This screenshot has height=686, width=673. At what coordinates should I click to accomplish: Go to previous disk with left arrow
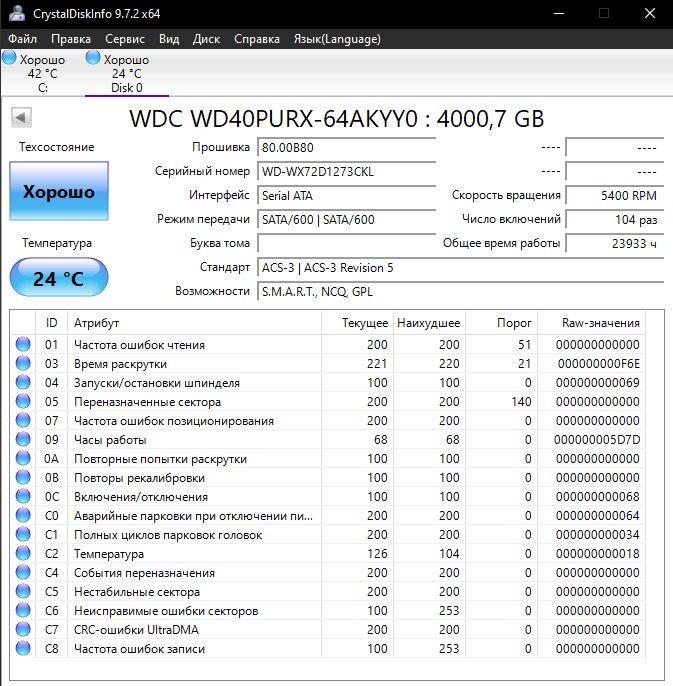coord(21,117)
